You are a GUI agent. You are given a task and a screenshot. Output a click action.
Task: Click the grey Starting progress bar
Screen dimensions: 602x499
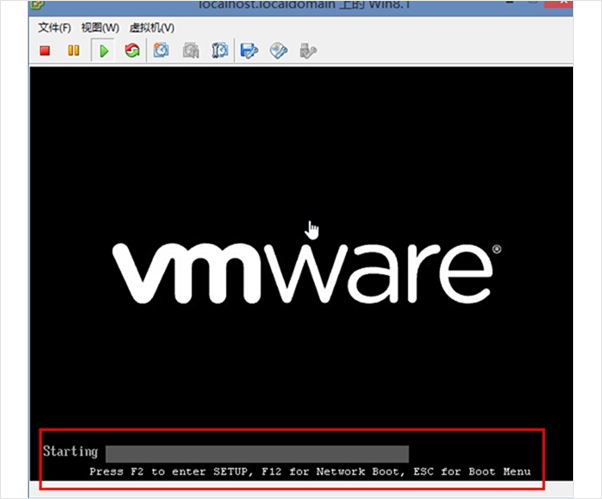tap(257, 454)
